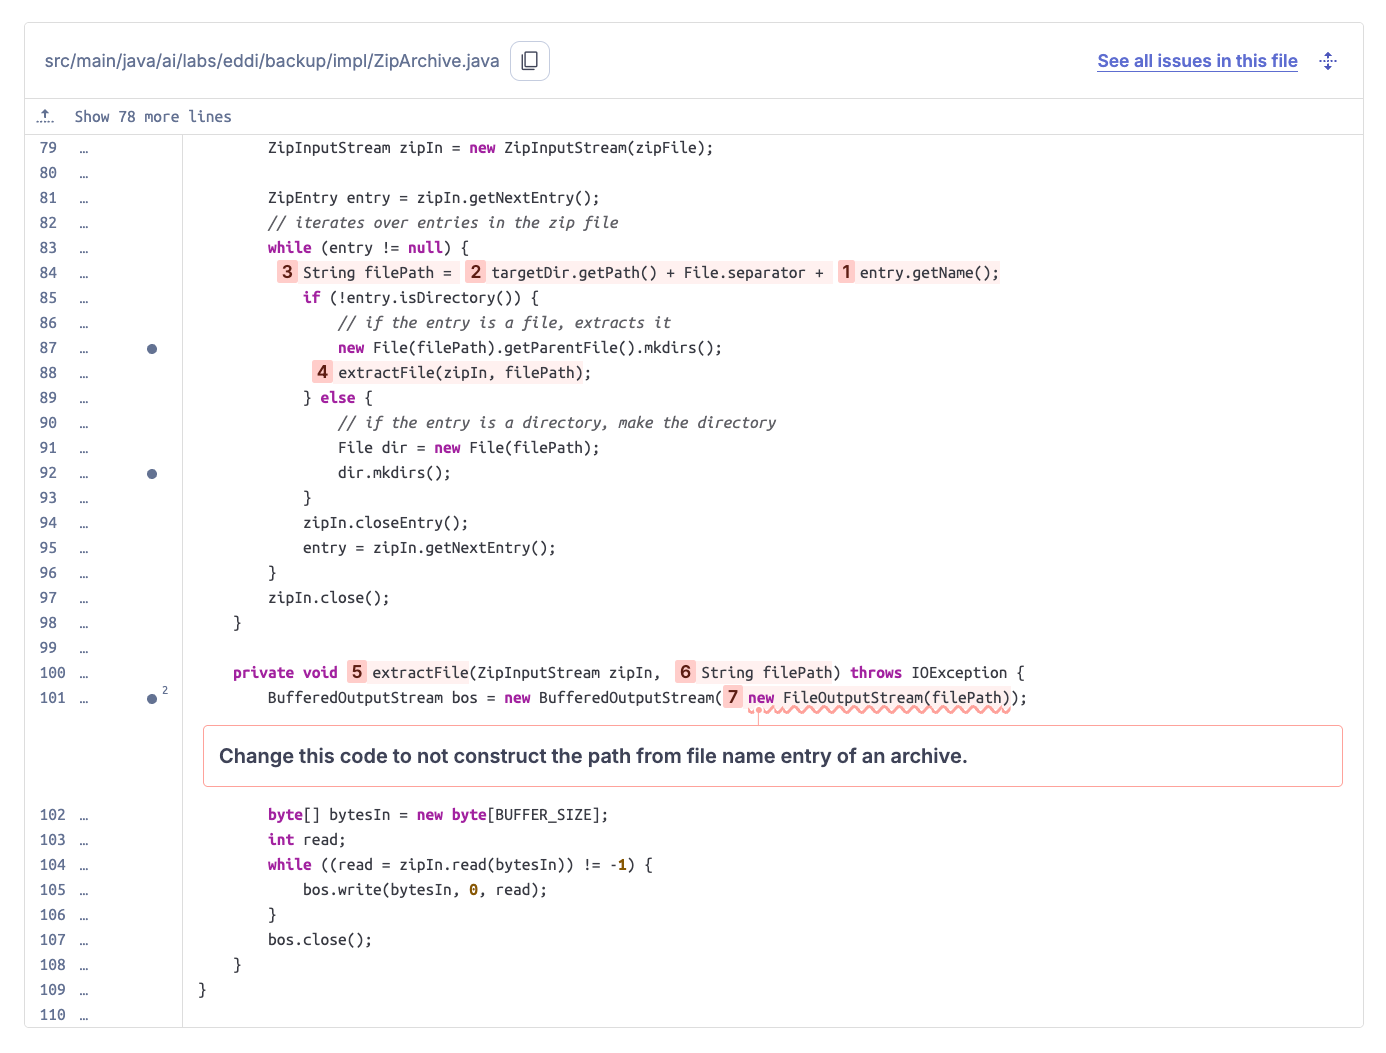Open See all issues in this file
The height and width of the screenshot is (1053, 1386).
(x=1196, y=61)
